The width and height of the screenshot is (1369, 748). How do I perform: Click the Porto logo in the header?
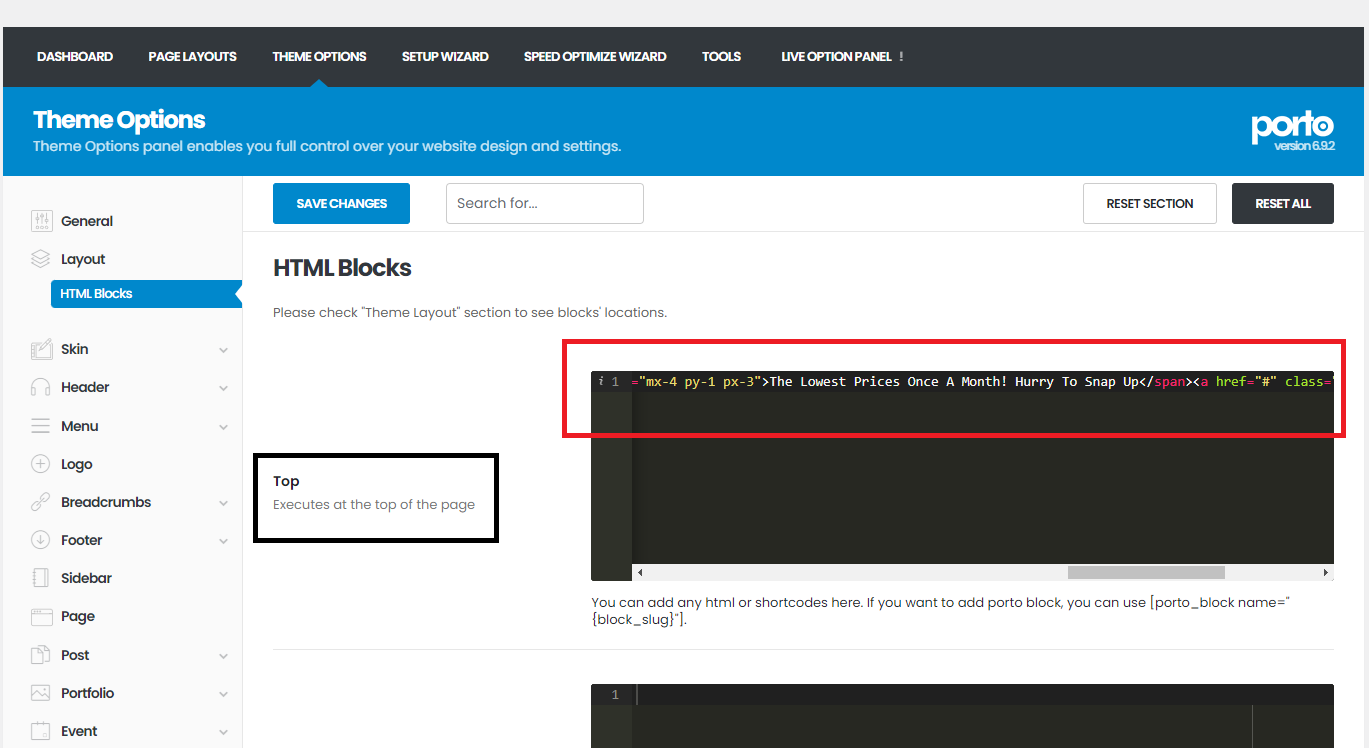[1292, 126]
